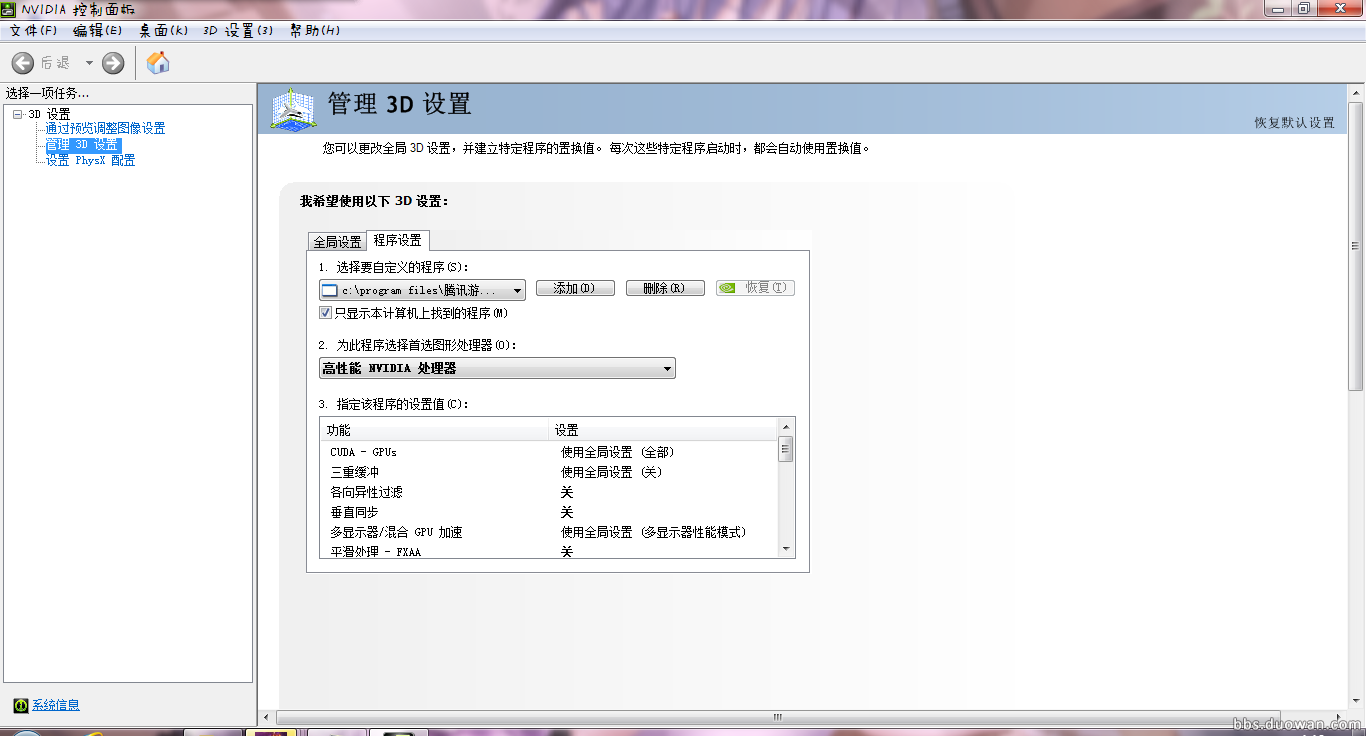The height and width of the screenshot is (736, 1366).
Task: Open the 编辑(E) menu
Action: click(98, 30)
